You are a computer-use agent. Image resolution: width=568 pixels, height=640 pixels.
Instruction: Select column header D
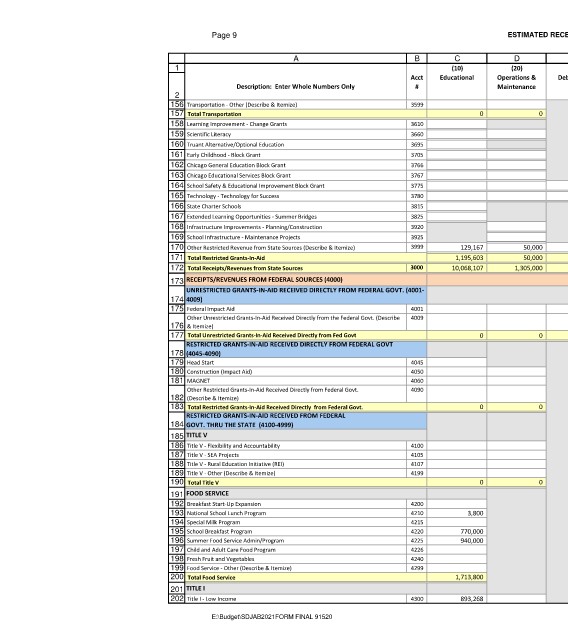coord(517,58)
